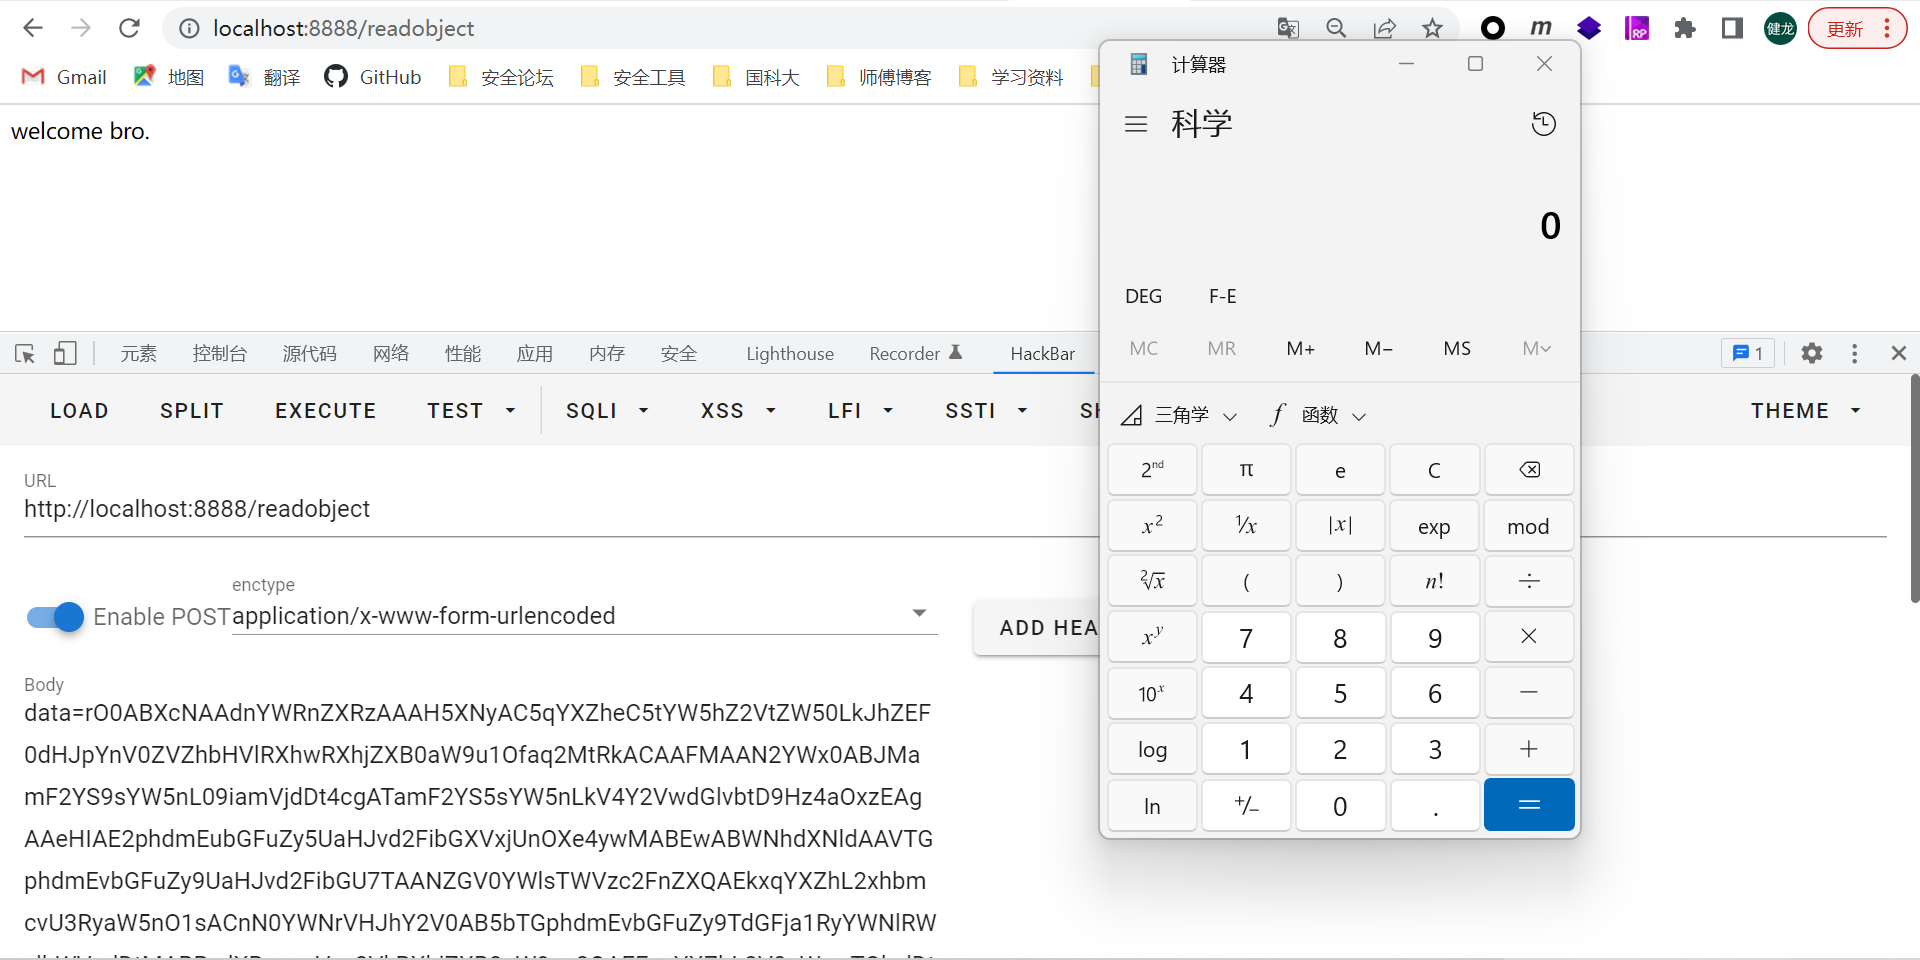Open the Google Translate page icon
This screenshot has width=1920, height=960.
(x=1288, y=28)
